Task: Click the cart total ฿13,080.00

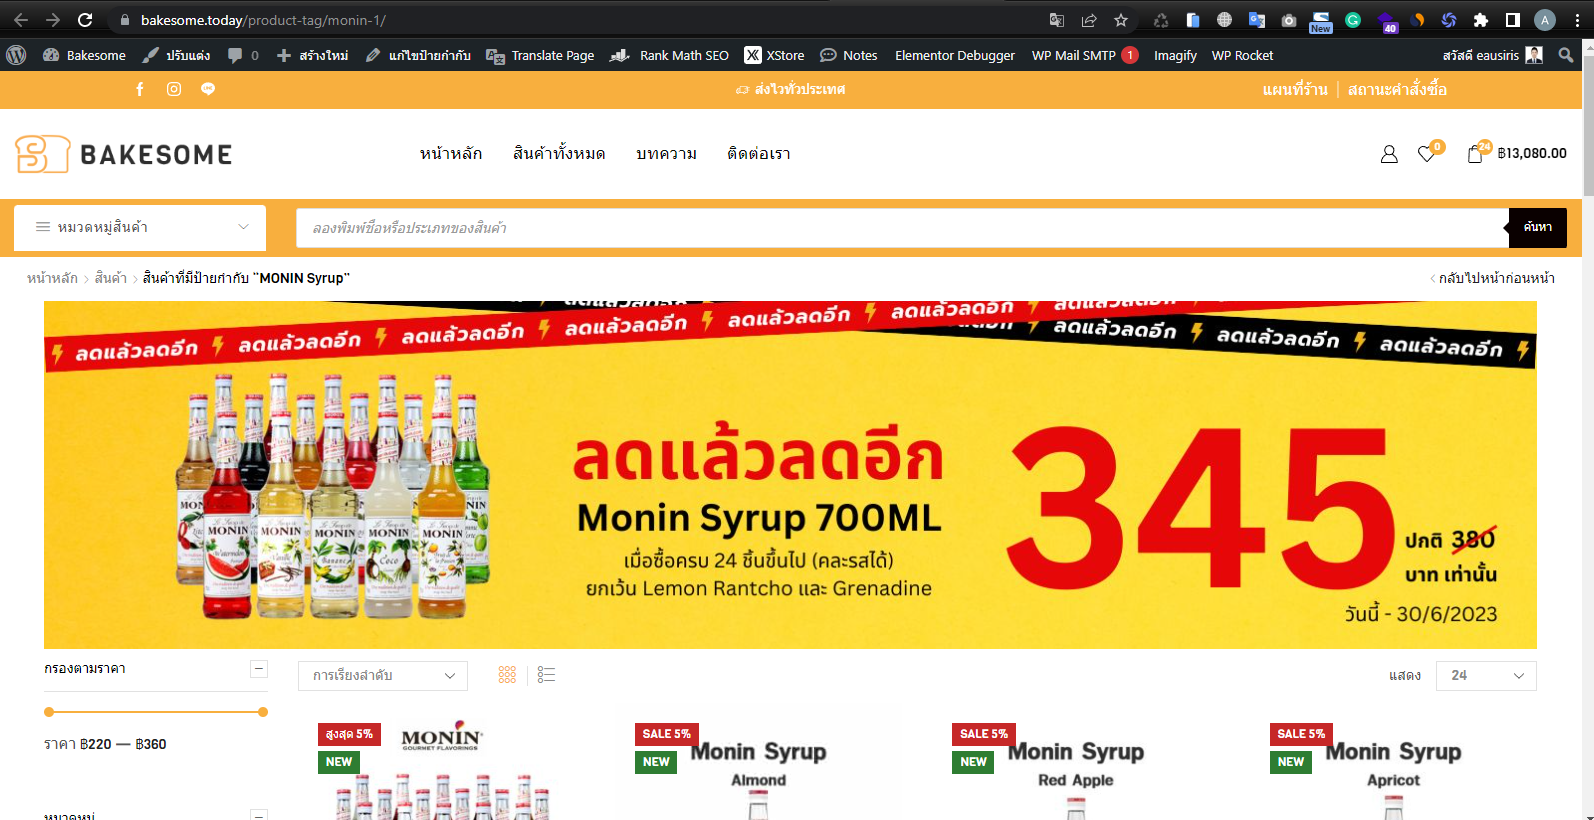Action: (1532, 153)
